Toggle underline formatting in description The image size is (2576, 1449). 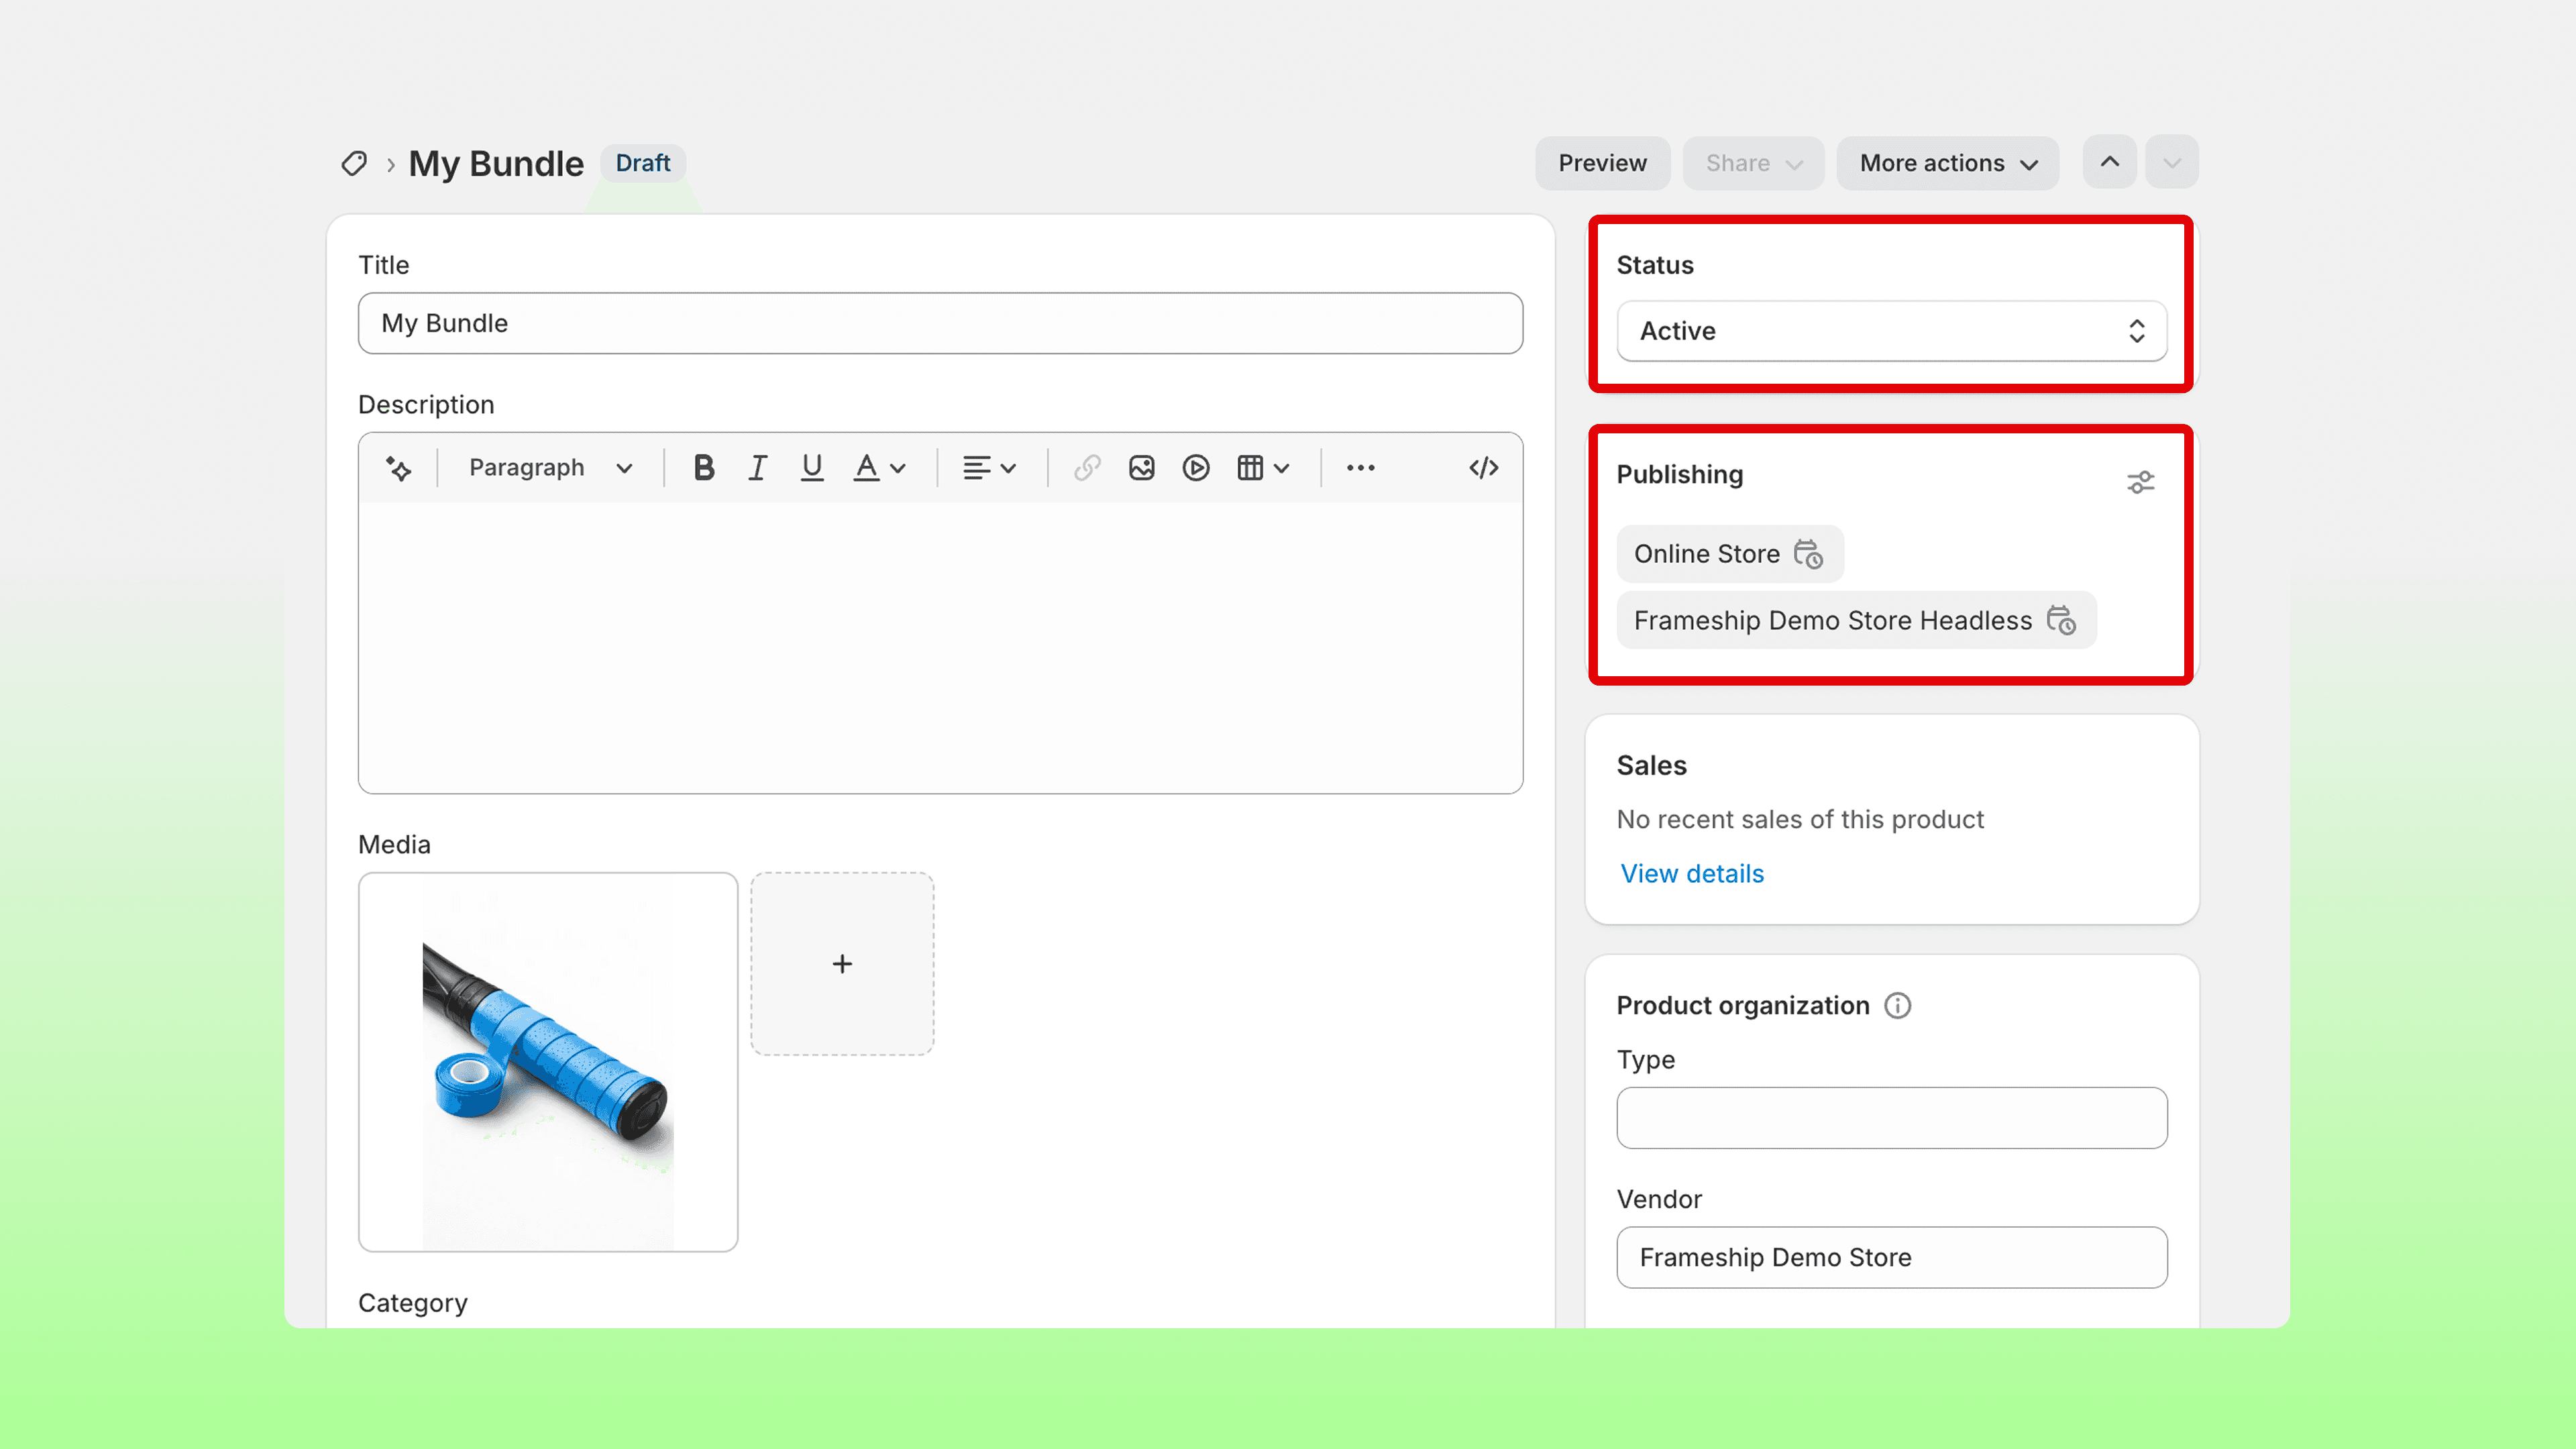(x=812, y=468)
